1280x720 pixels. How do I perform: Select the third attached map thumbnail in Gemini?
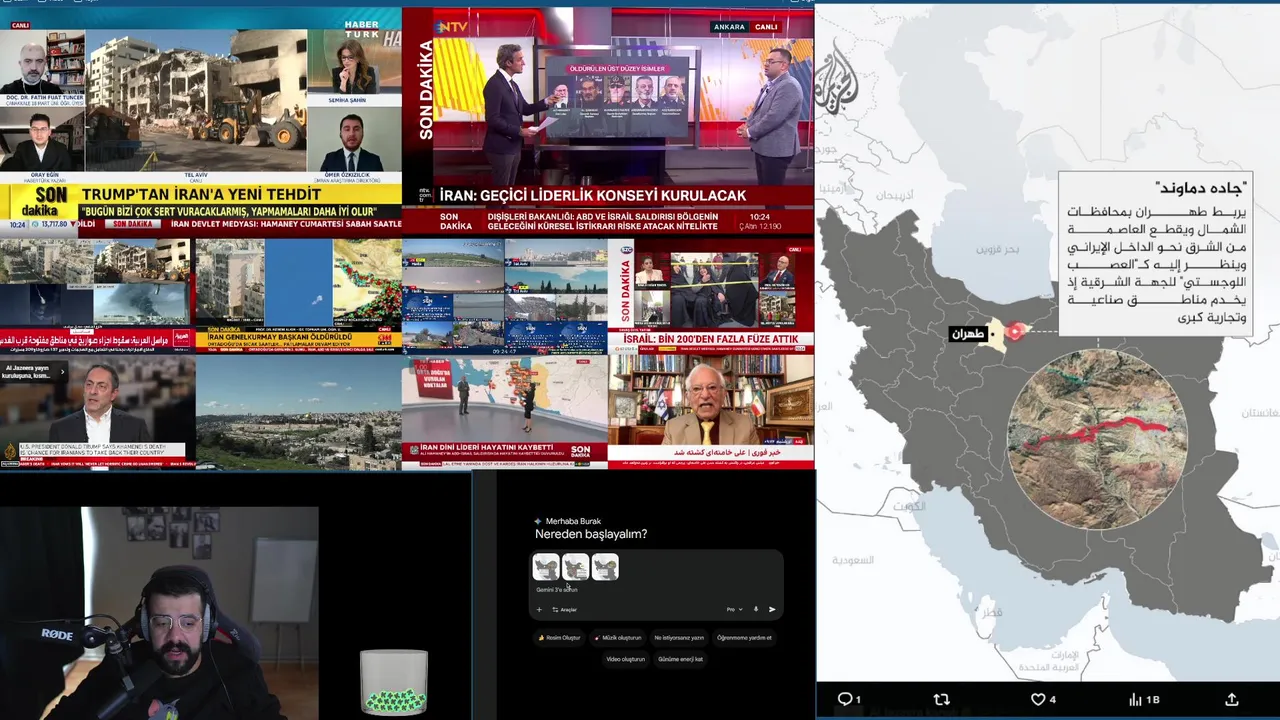(605, 567)
